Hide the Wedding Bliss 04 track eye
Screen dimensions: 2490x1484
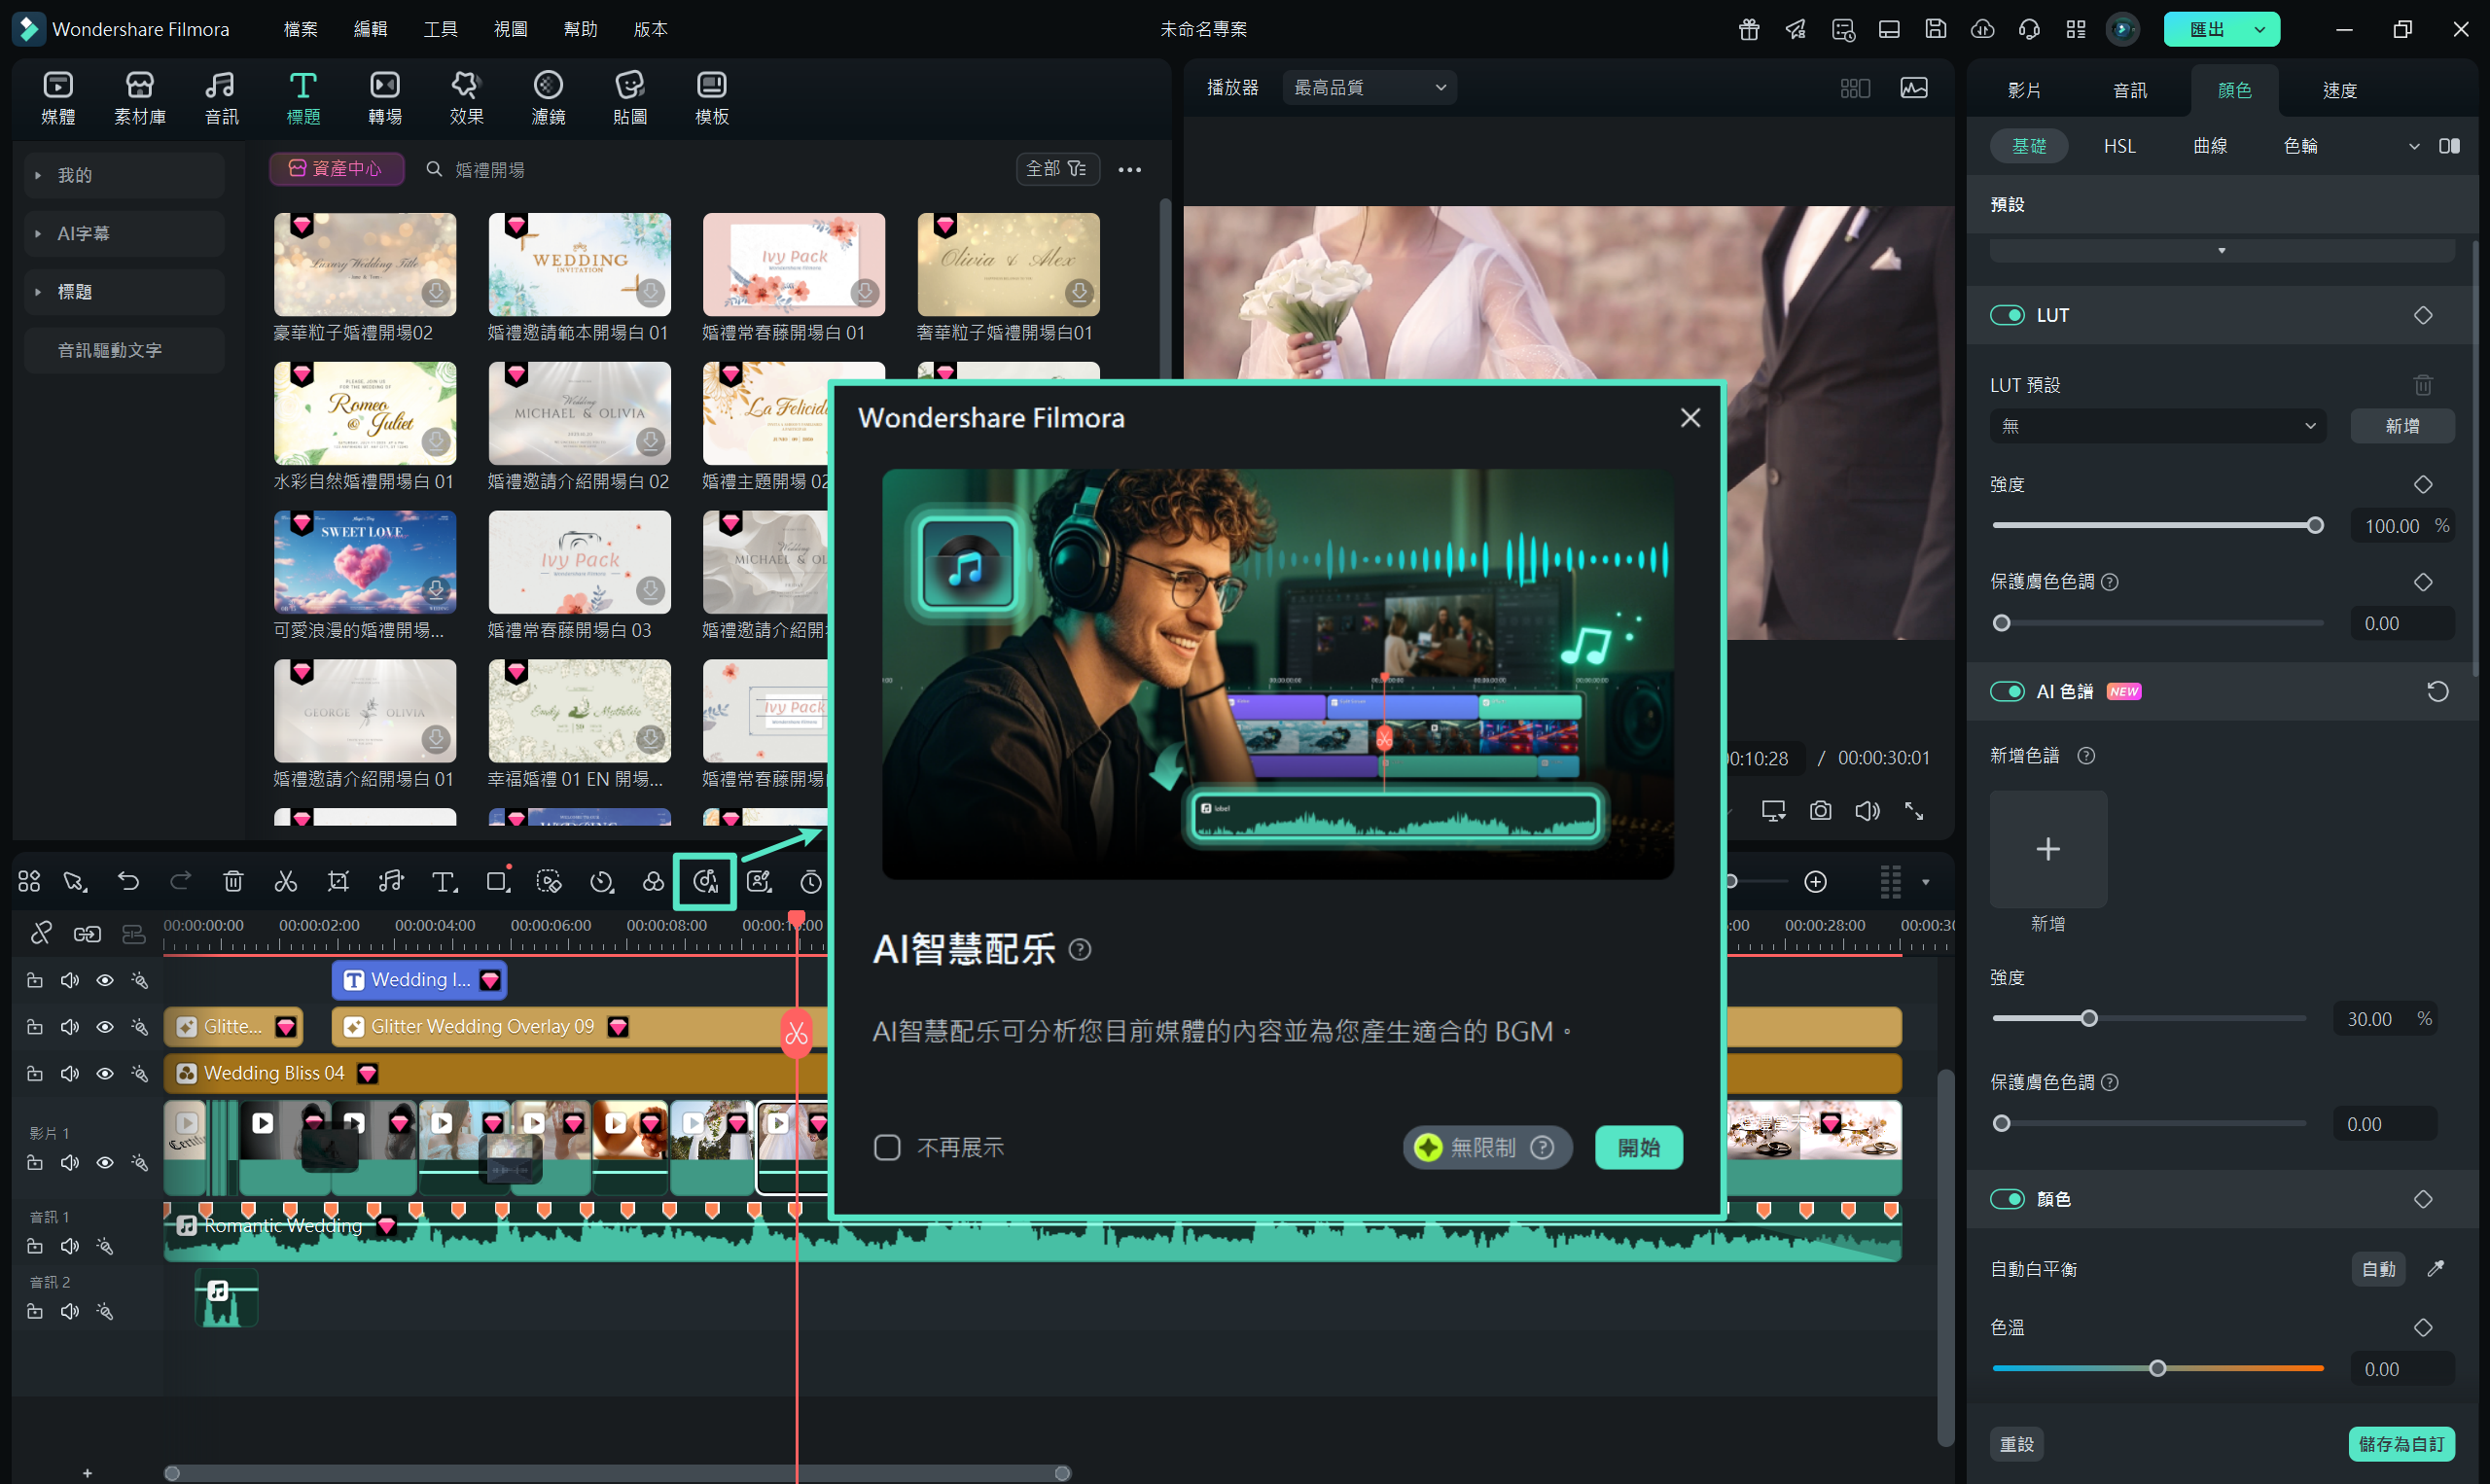[x=105, y=1073]
